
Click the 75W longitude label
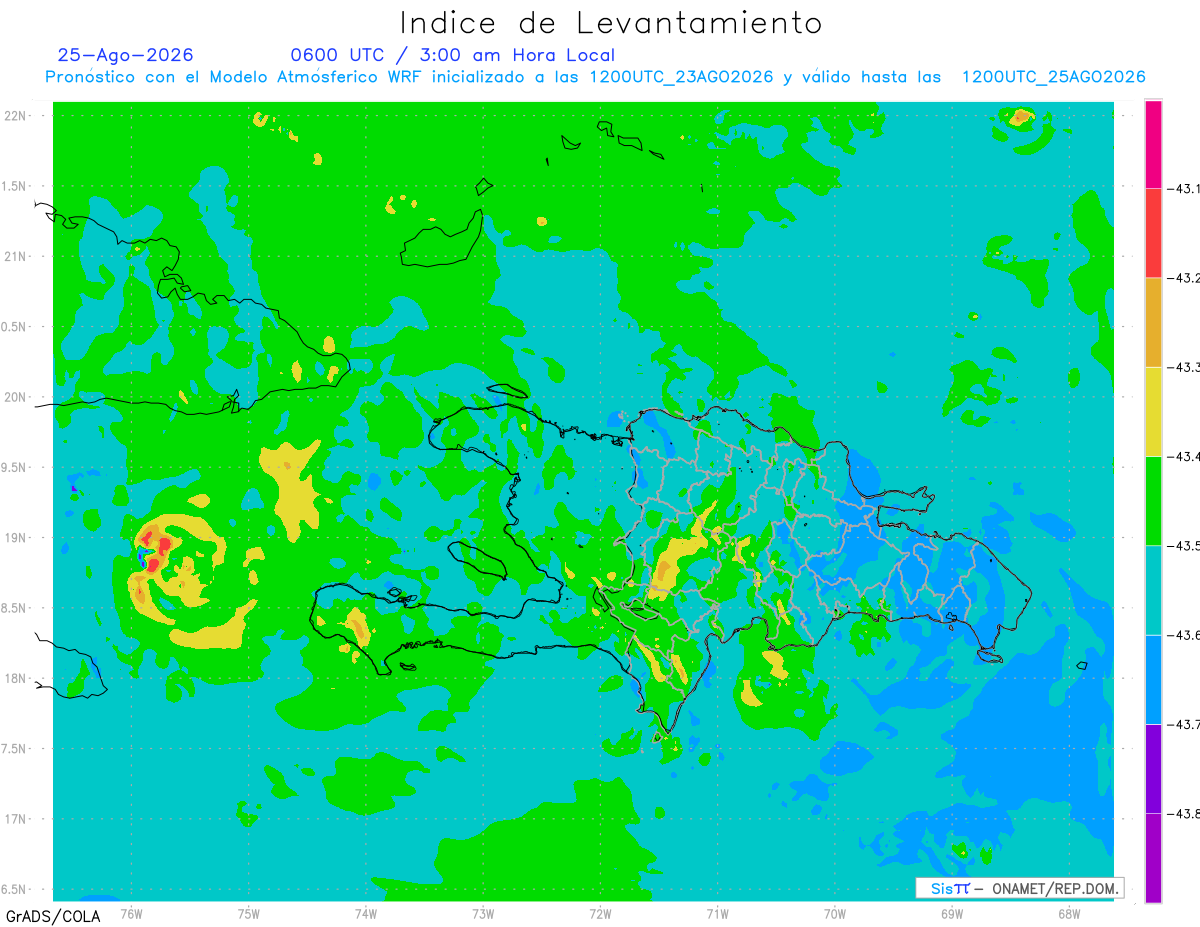coord(249,914)
